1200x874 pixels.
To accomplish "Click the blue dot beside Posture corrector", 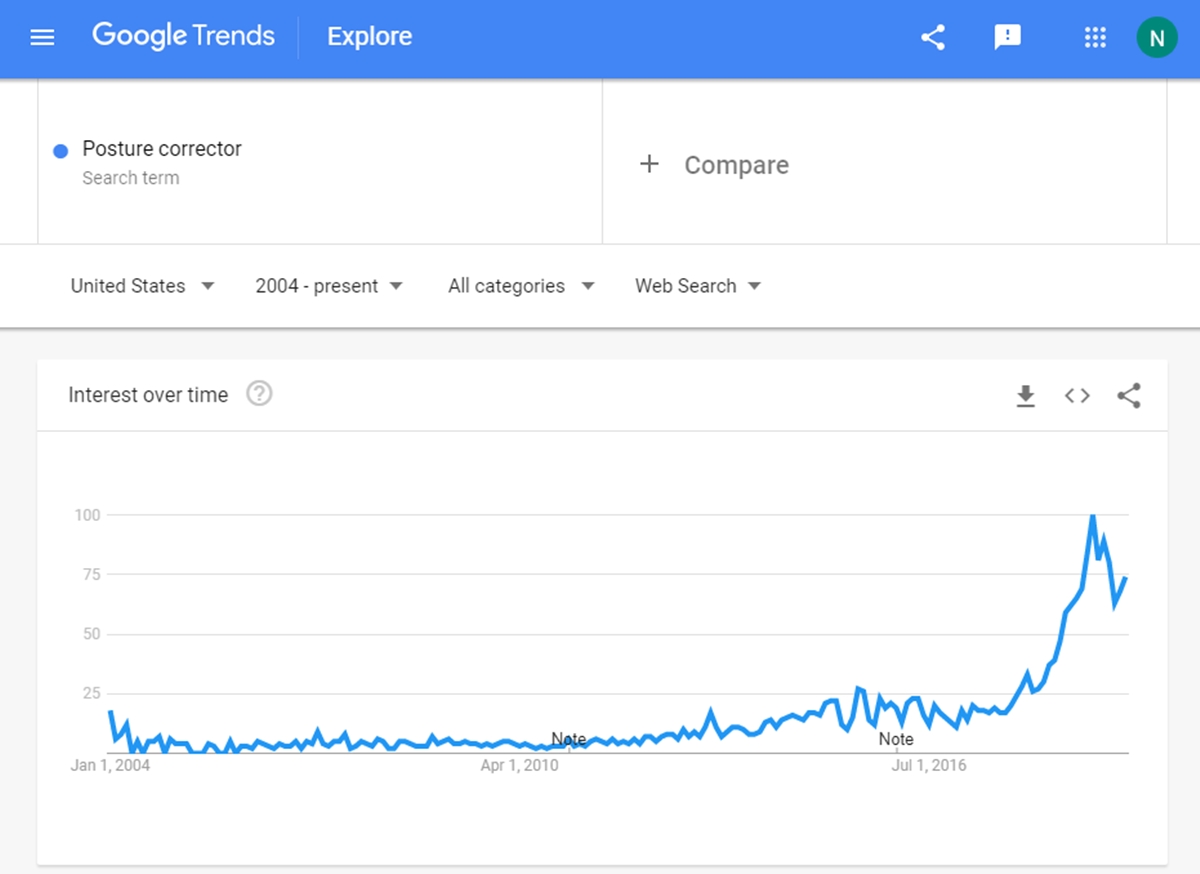I will [60, 151].
